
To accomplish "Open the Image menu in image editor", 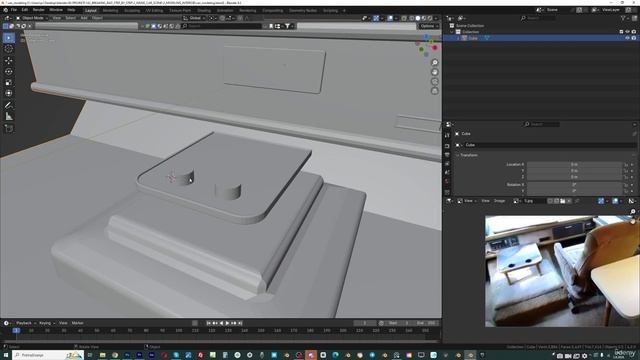I will coord(500,201).
